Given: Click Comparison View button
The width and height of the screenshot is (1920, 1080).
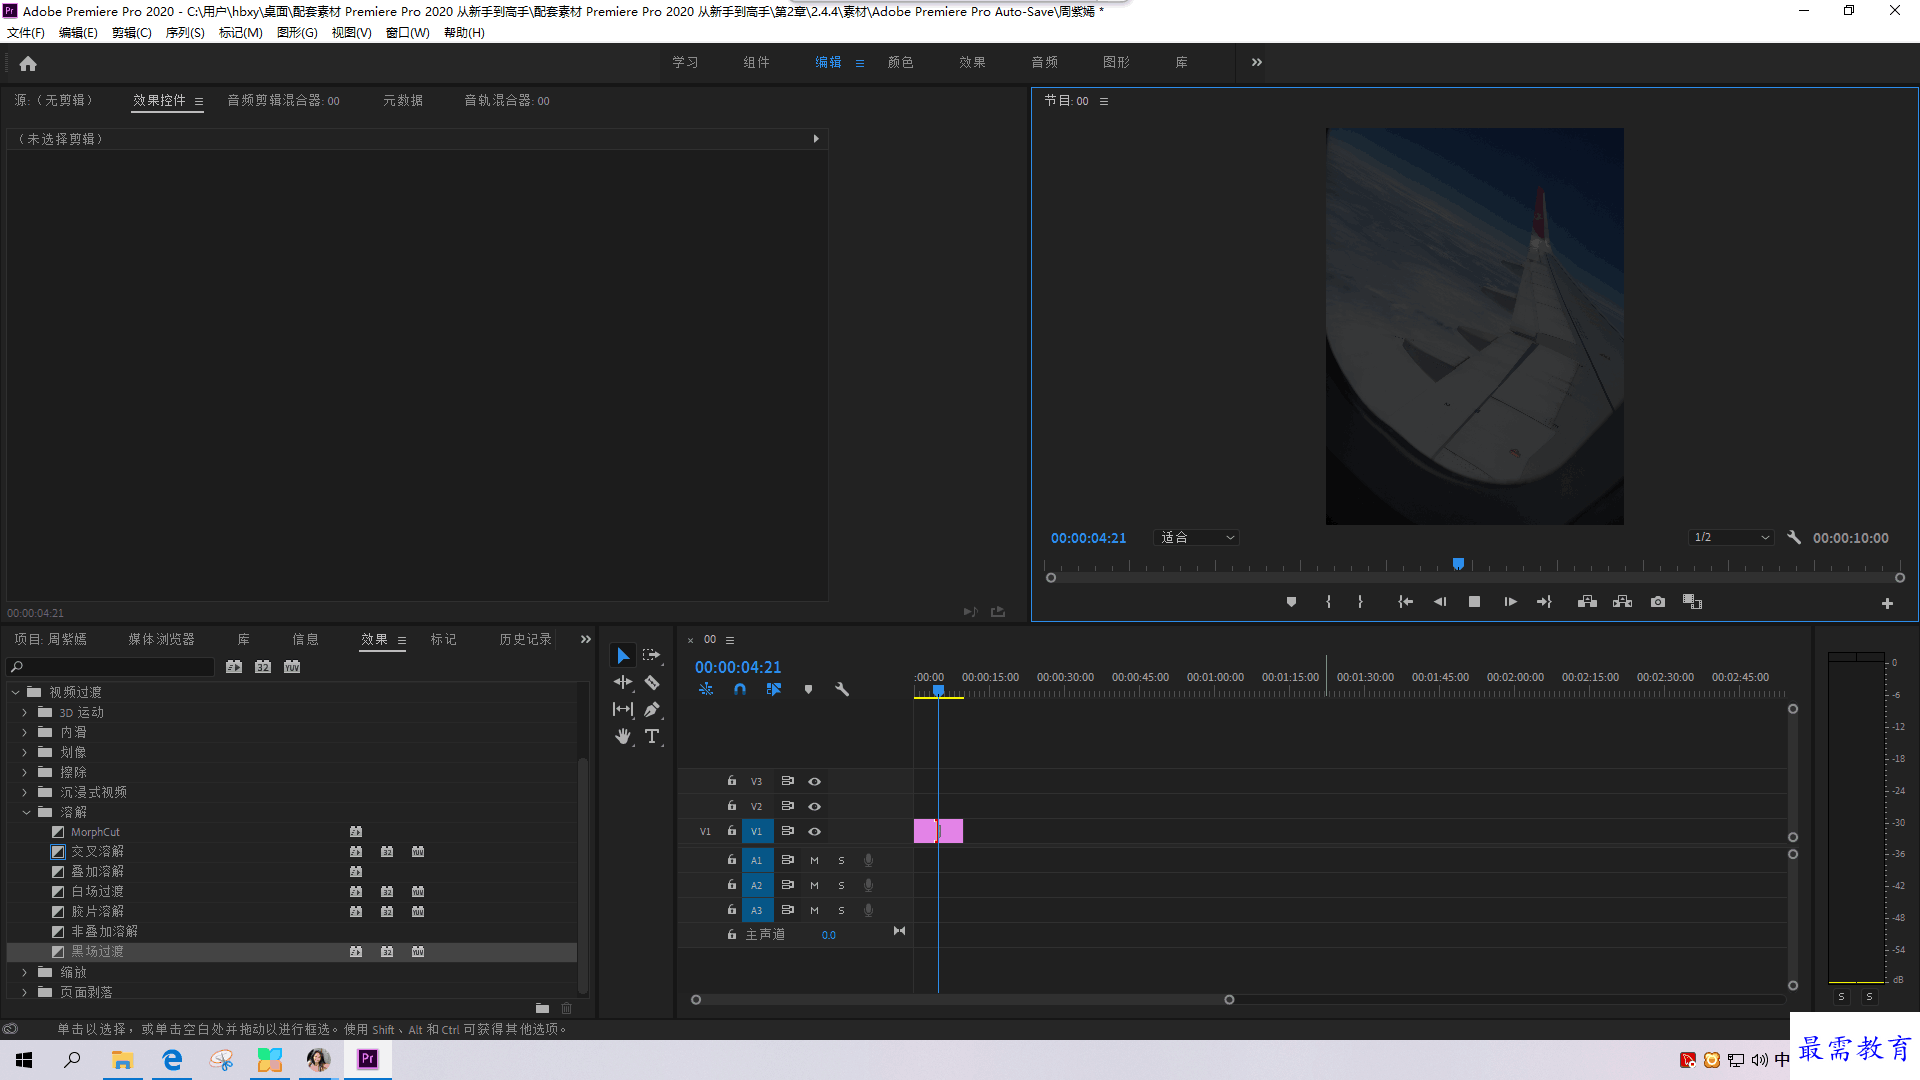Looking at the screenshot, I should click(x=1692, y=602).
